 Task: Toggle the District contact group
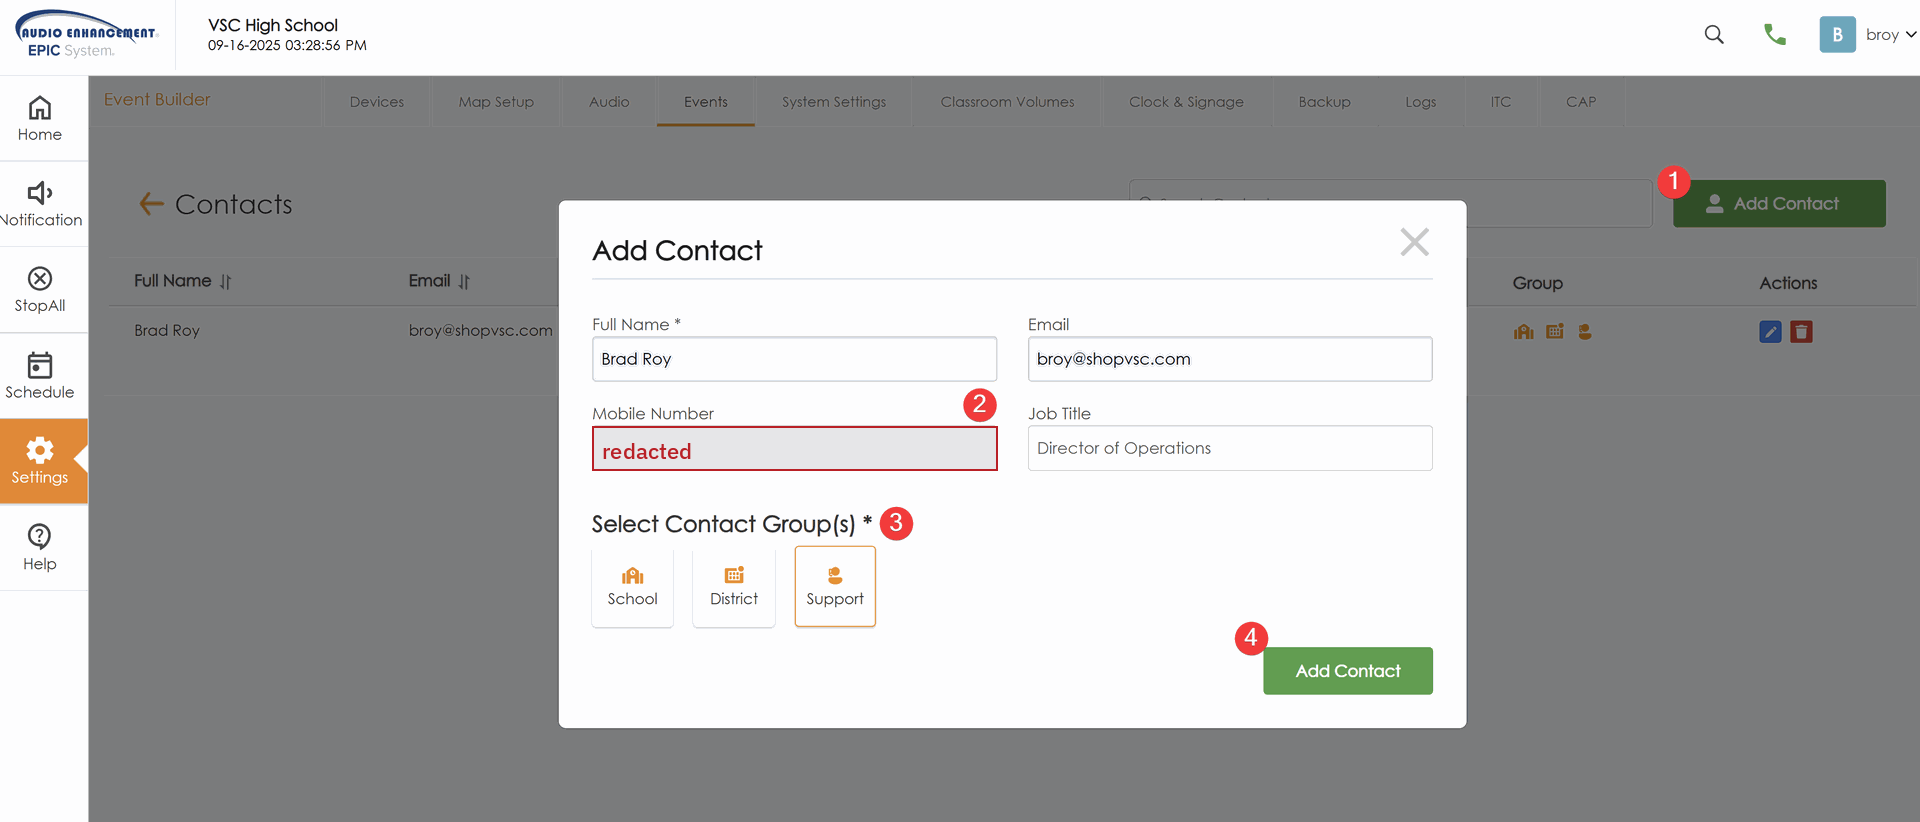click(x=734, y=586)
